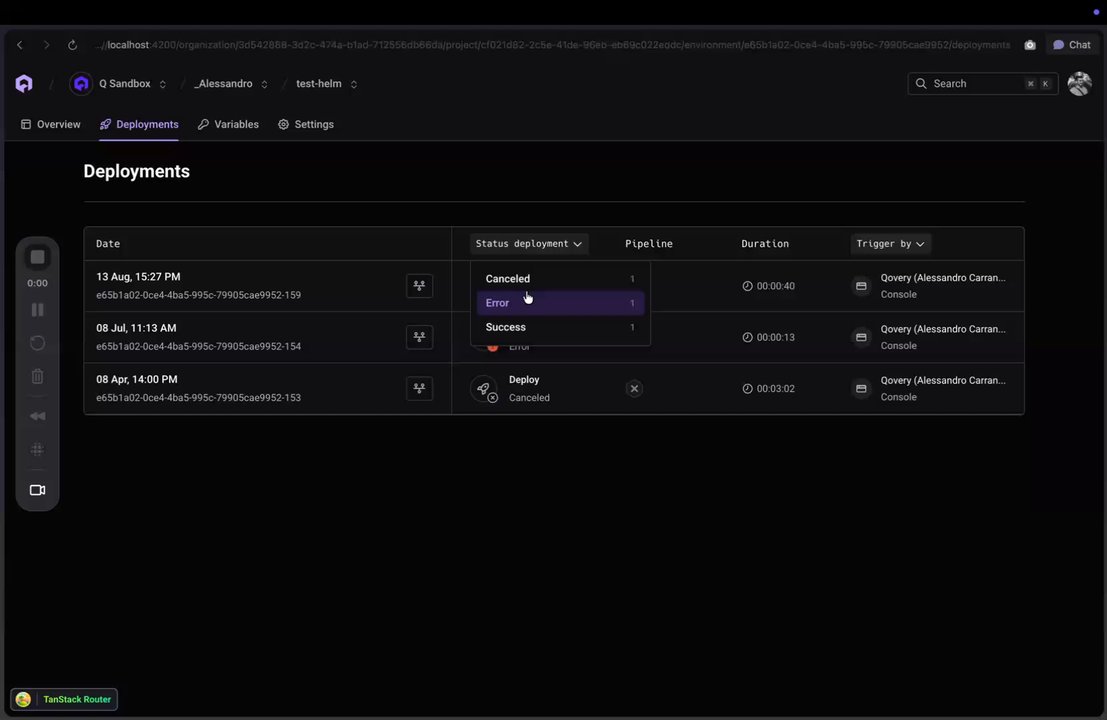Click the Deploy rocket status icon
This screenshot has height=720, width=1107.
[485, 389]
